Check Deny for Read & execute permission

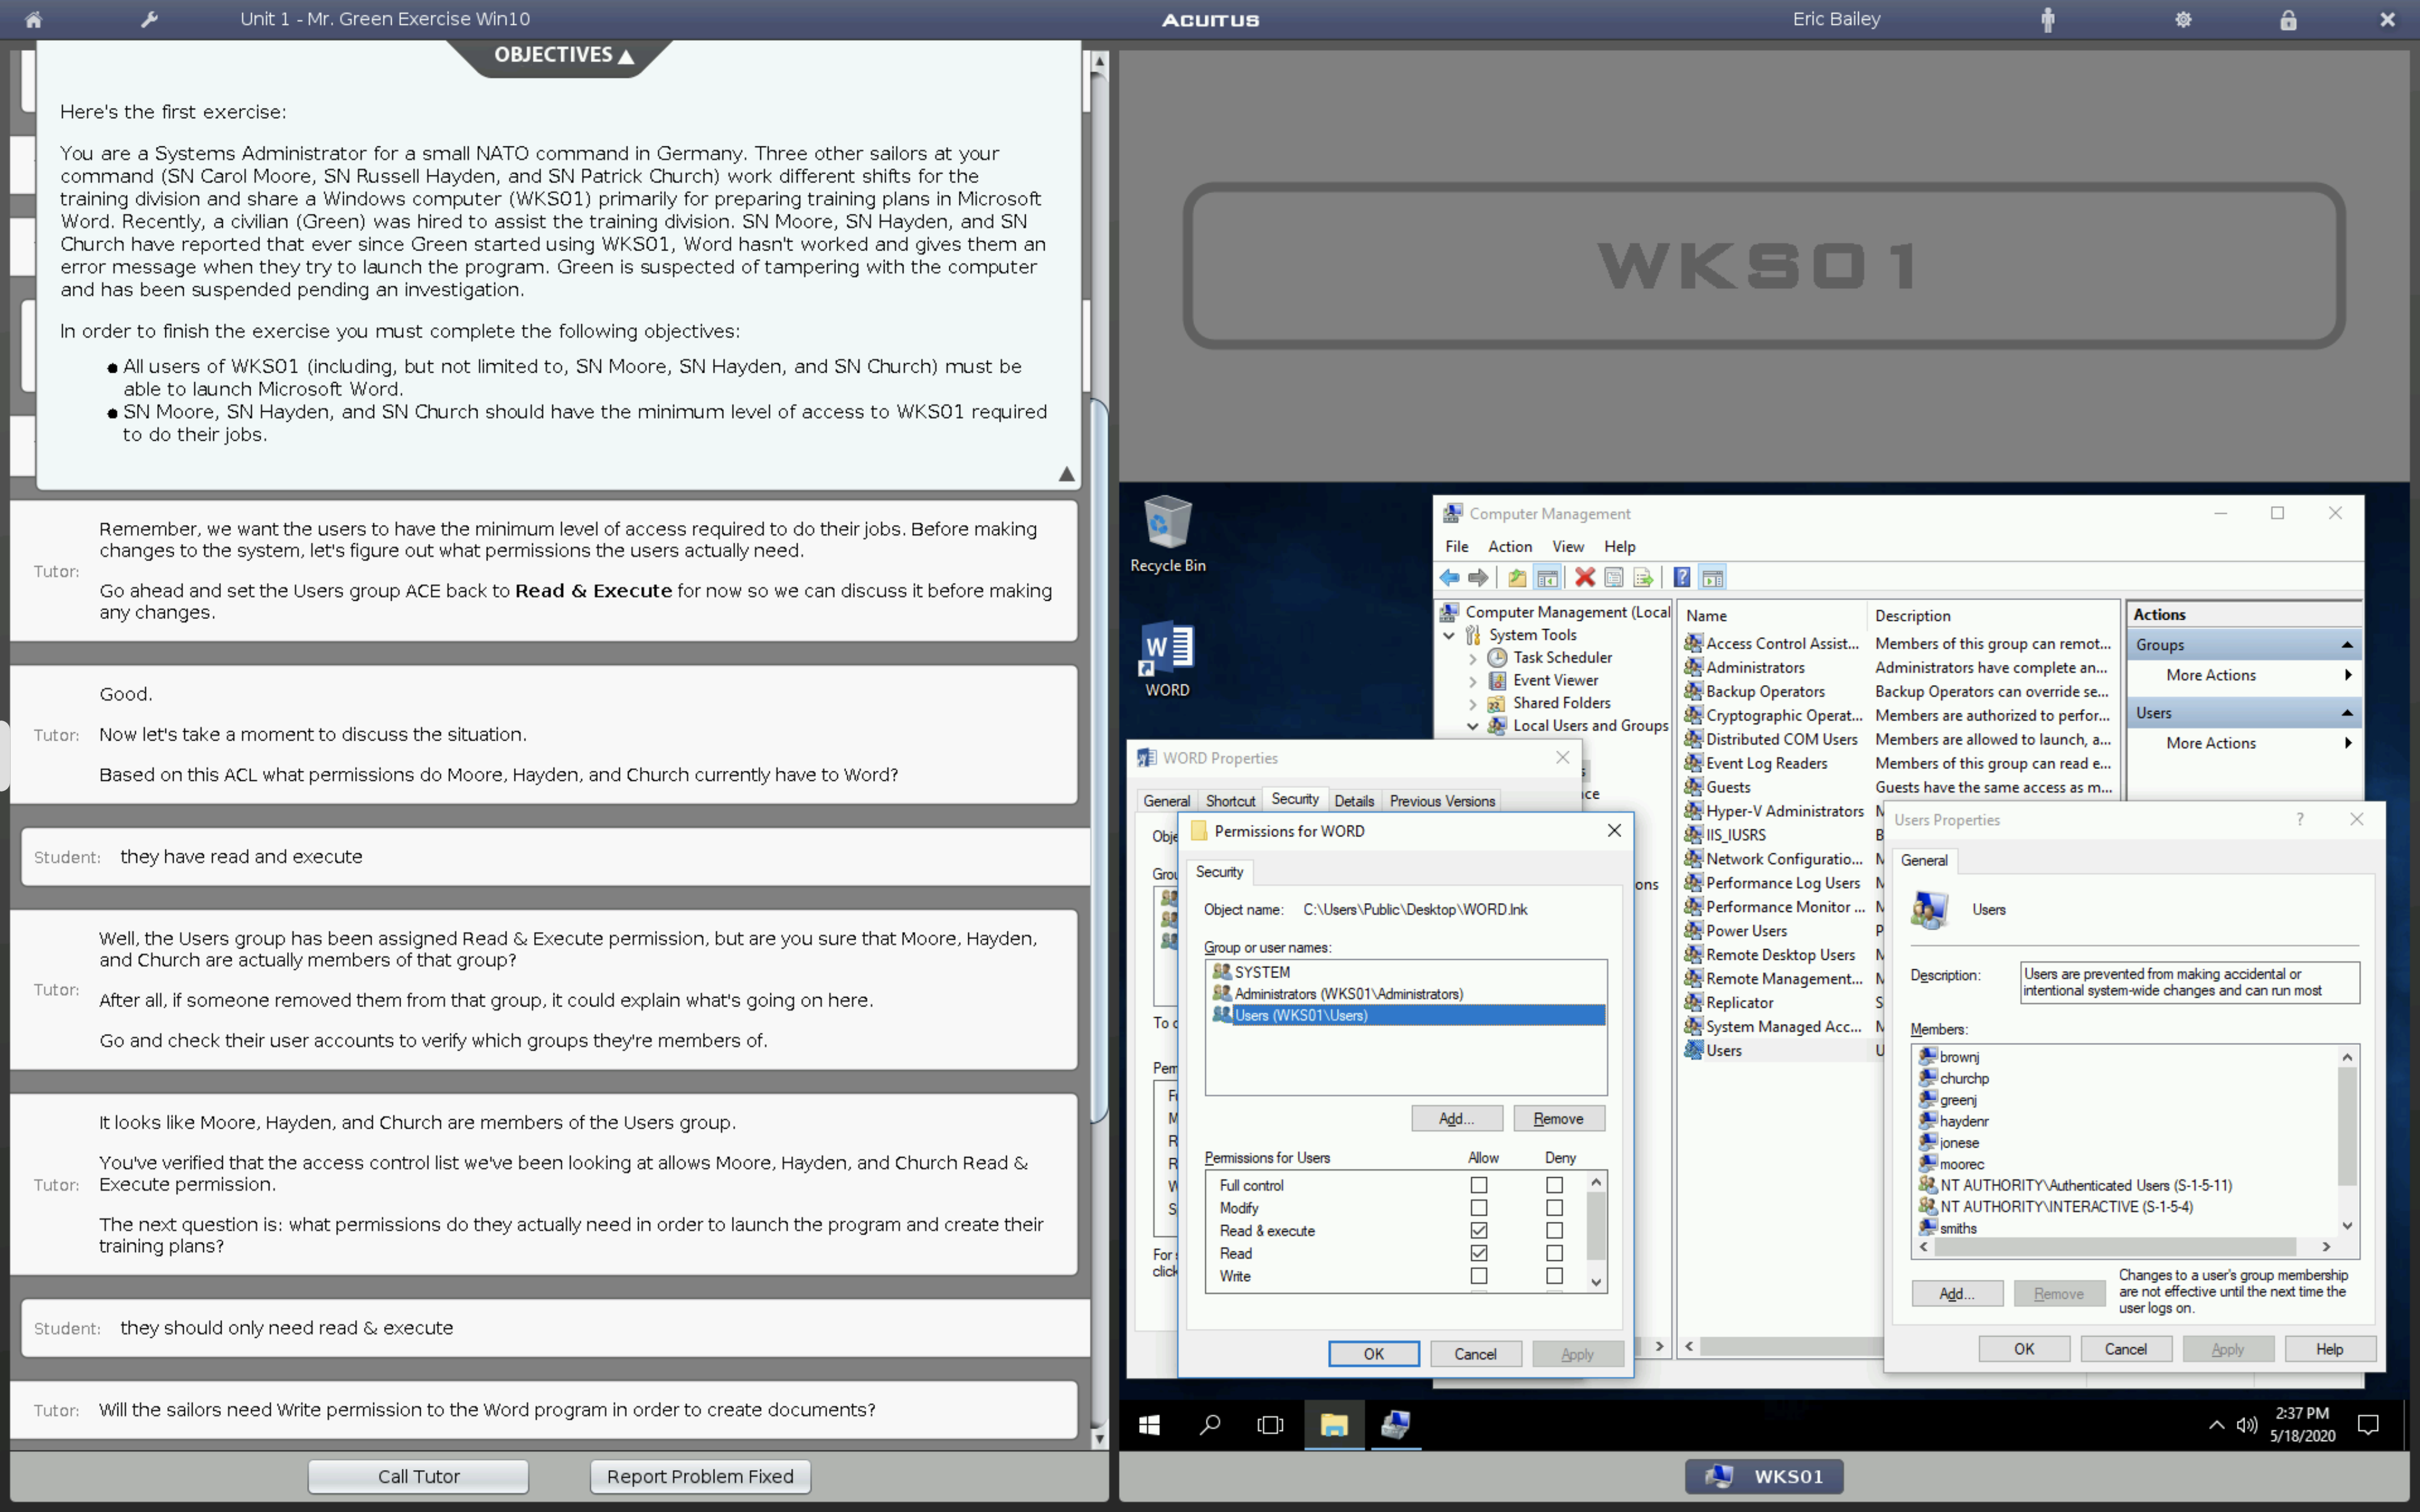tap(1554, 1231)
